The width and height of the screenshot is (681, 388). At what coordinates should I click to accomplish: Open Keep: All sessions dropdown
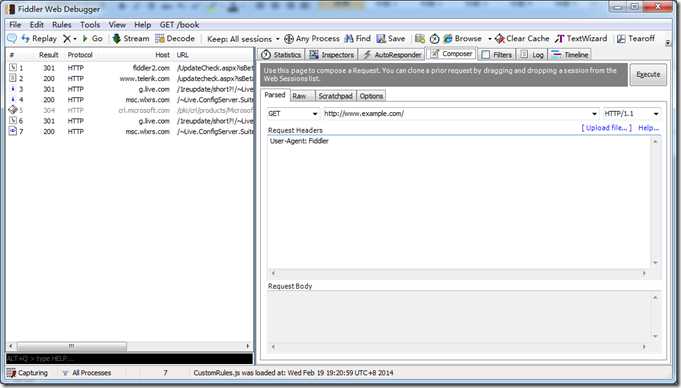243,39
